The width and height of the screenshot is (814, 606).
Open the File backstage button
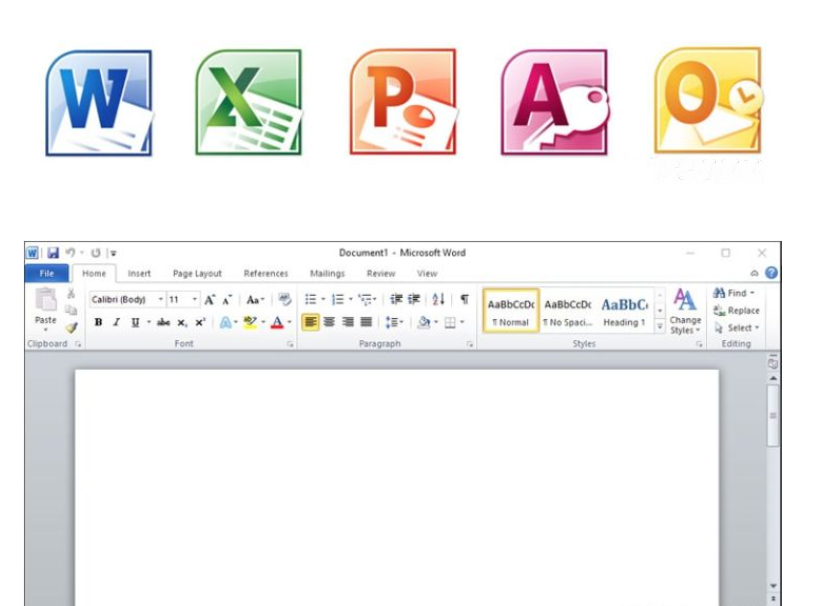pos(47,273)
